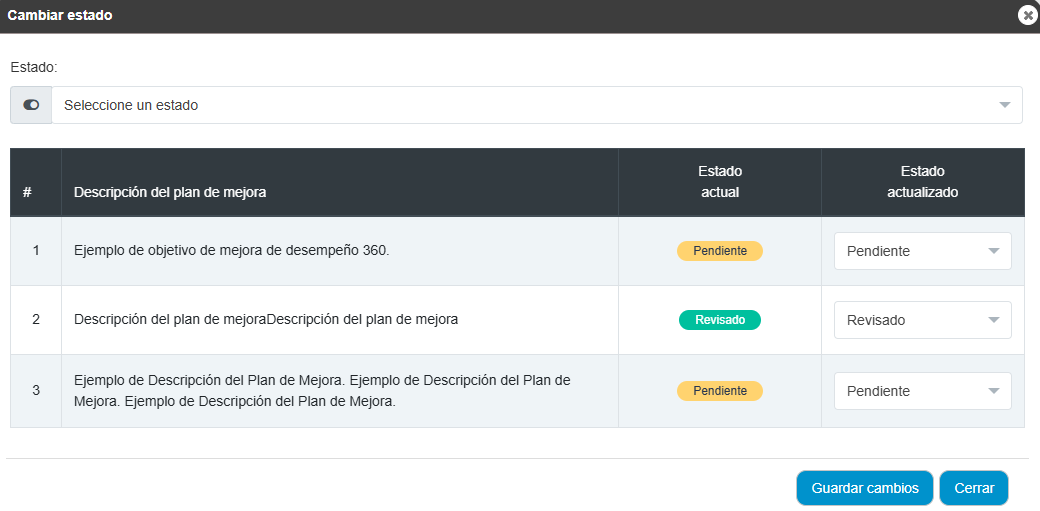Click the arrow of Seleccione un estado
Image resolution: width=1040 pixels, height=511 pixels.
1005,105
